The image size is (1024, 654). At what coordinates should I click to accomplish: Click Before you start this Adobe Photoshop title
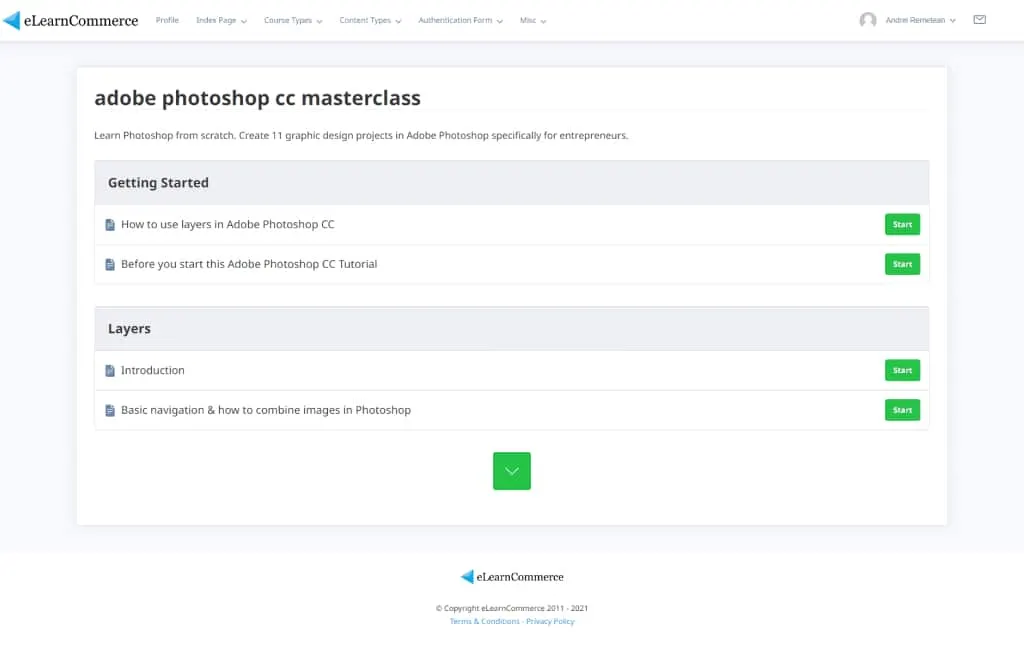(x=249, y=264)
